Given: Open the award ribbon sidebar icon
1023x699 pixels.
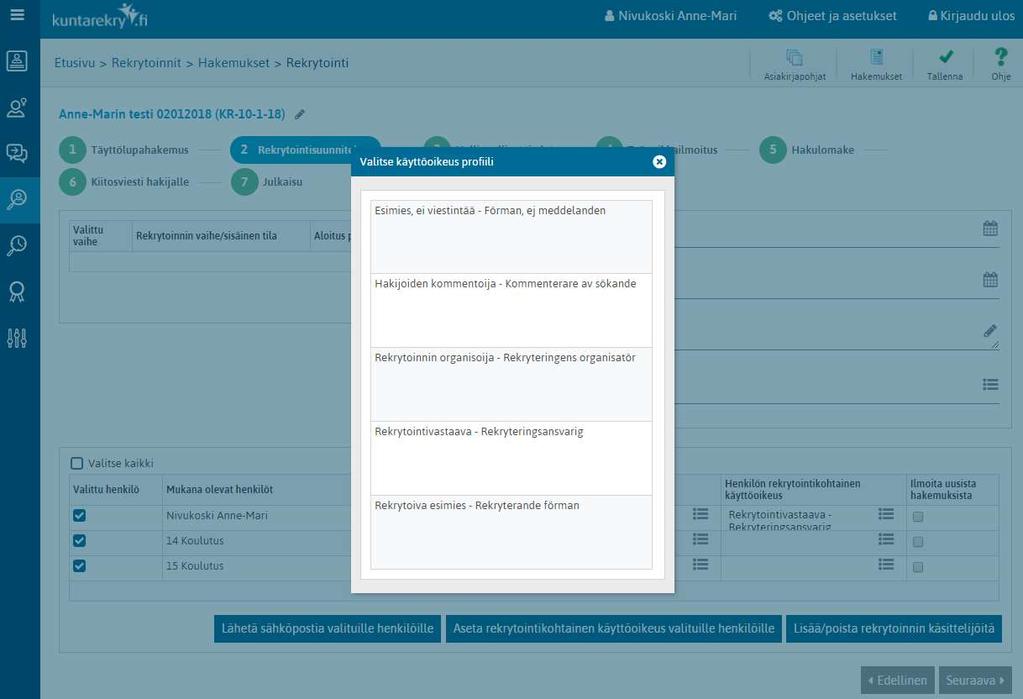Looking at the screenshot, I should pyautogui.click(x=17, y=292).
